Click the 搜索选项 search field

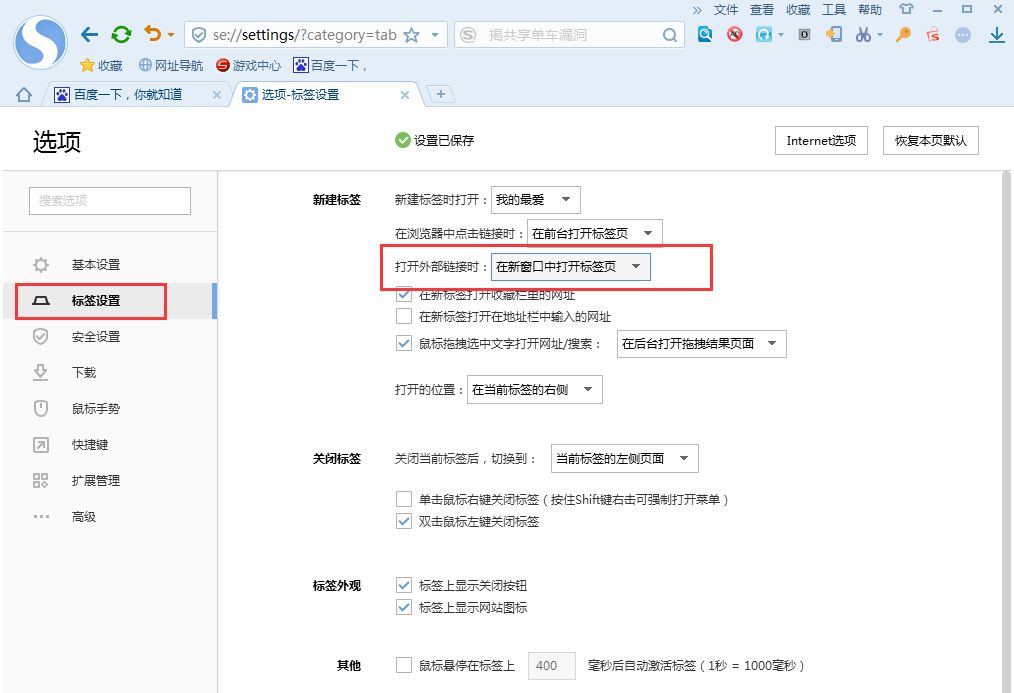coord(110,201)
